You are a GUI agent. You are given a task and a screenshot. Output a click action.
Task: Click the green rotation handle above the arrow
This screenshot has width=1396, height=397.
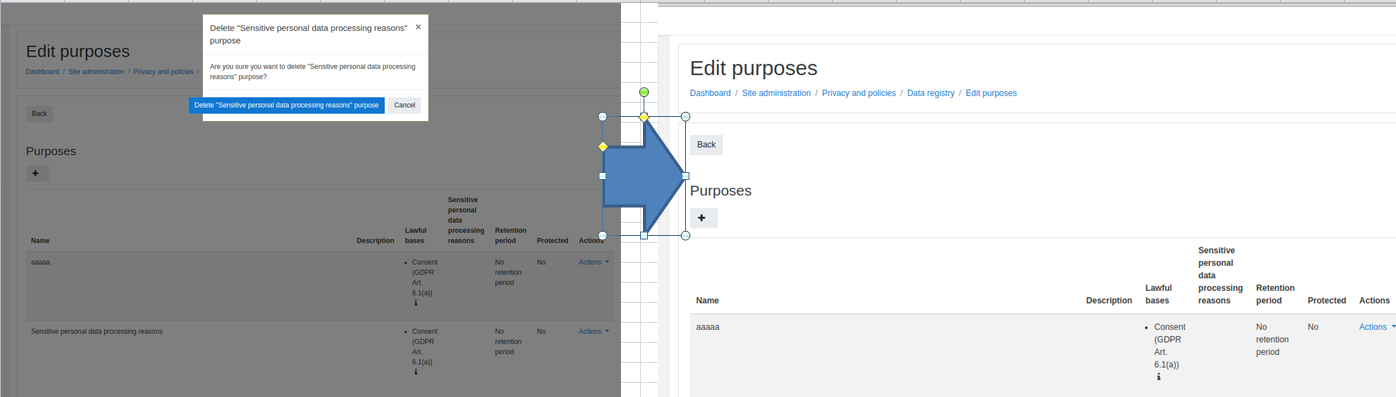[644, 92]
